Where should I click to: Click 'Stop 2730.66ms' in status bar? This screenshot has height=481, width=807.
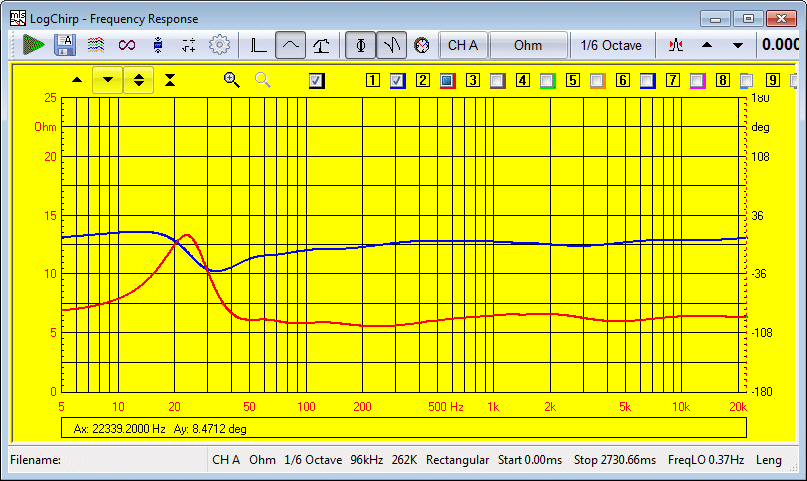pyautogui.click(x=615, y=460)
